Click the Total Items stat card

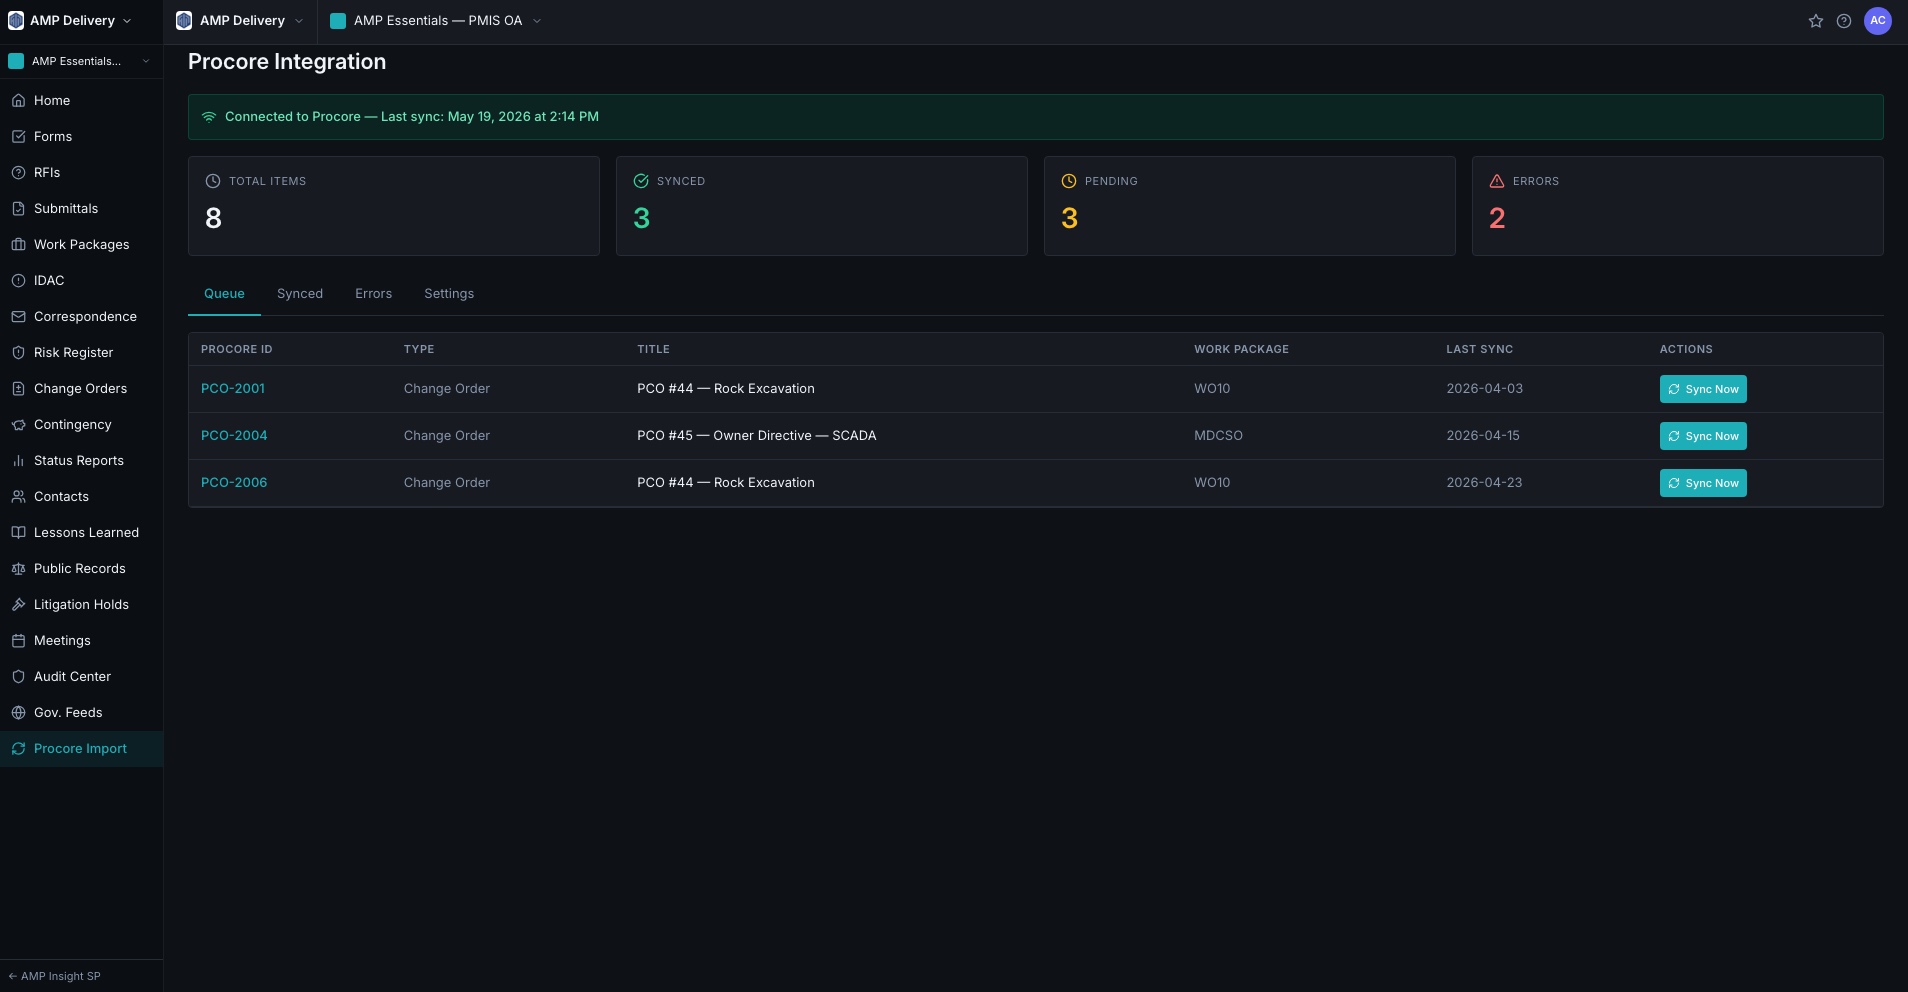pyautogui.click(x=394, y=206)
